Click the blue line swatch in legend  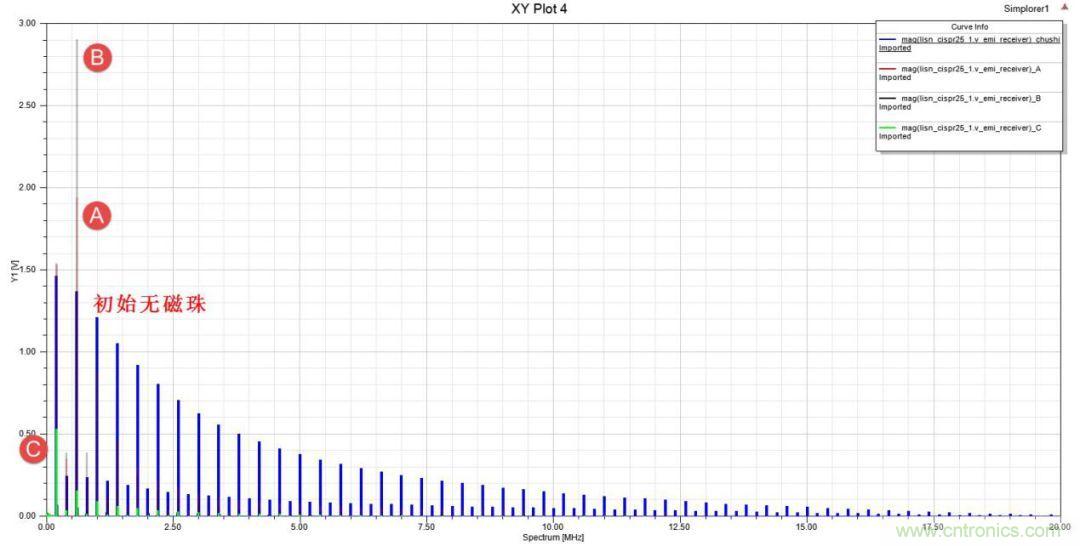click(888, 40)
